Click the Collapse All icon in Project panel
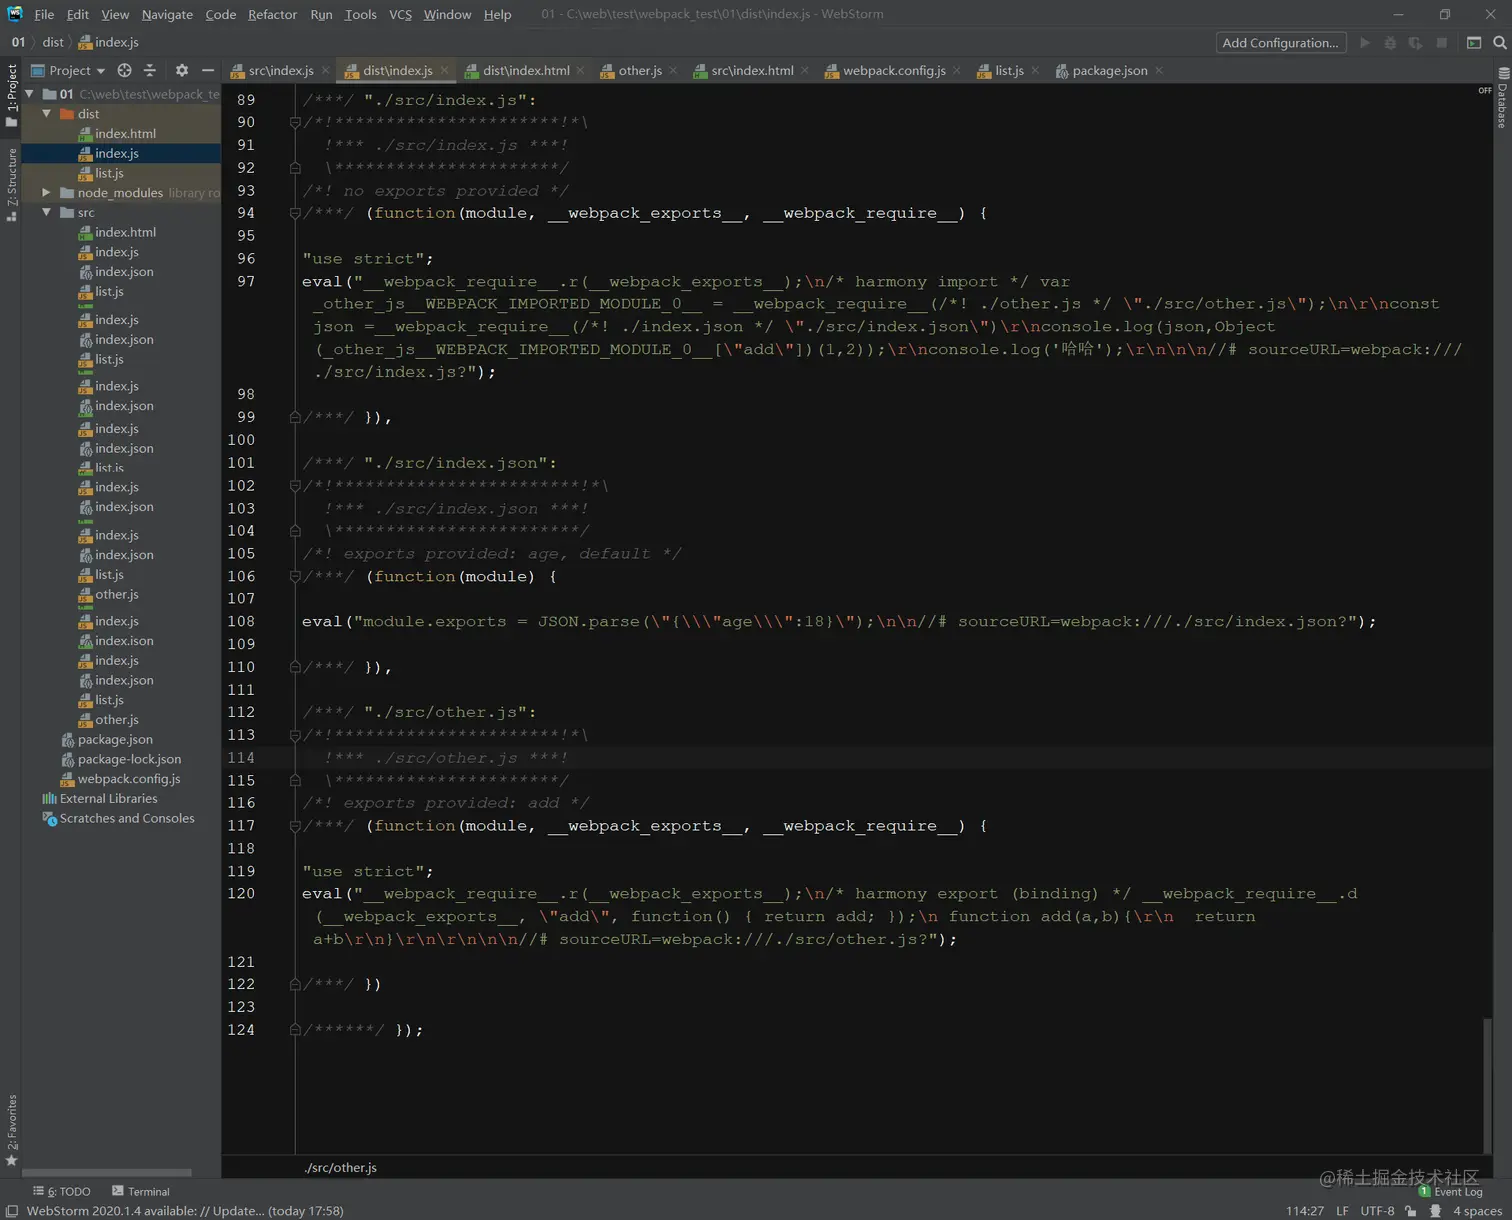Viewport: 1512px width, 1220px height. tap(150, 70)
